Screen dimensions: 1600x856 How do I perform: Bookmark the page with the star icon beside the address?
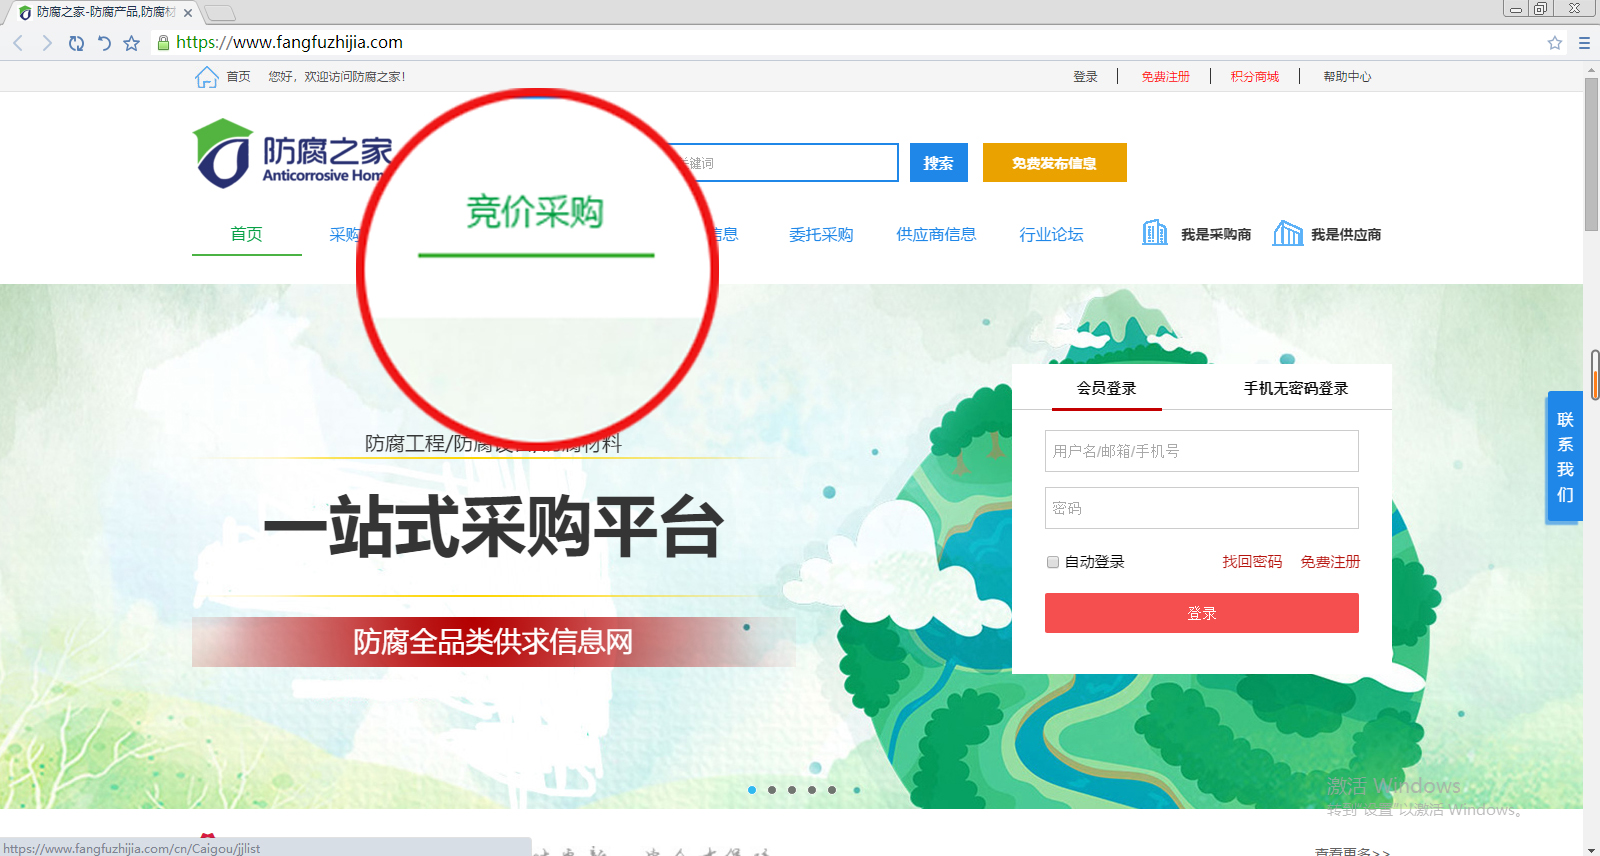click(131, 43)
